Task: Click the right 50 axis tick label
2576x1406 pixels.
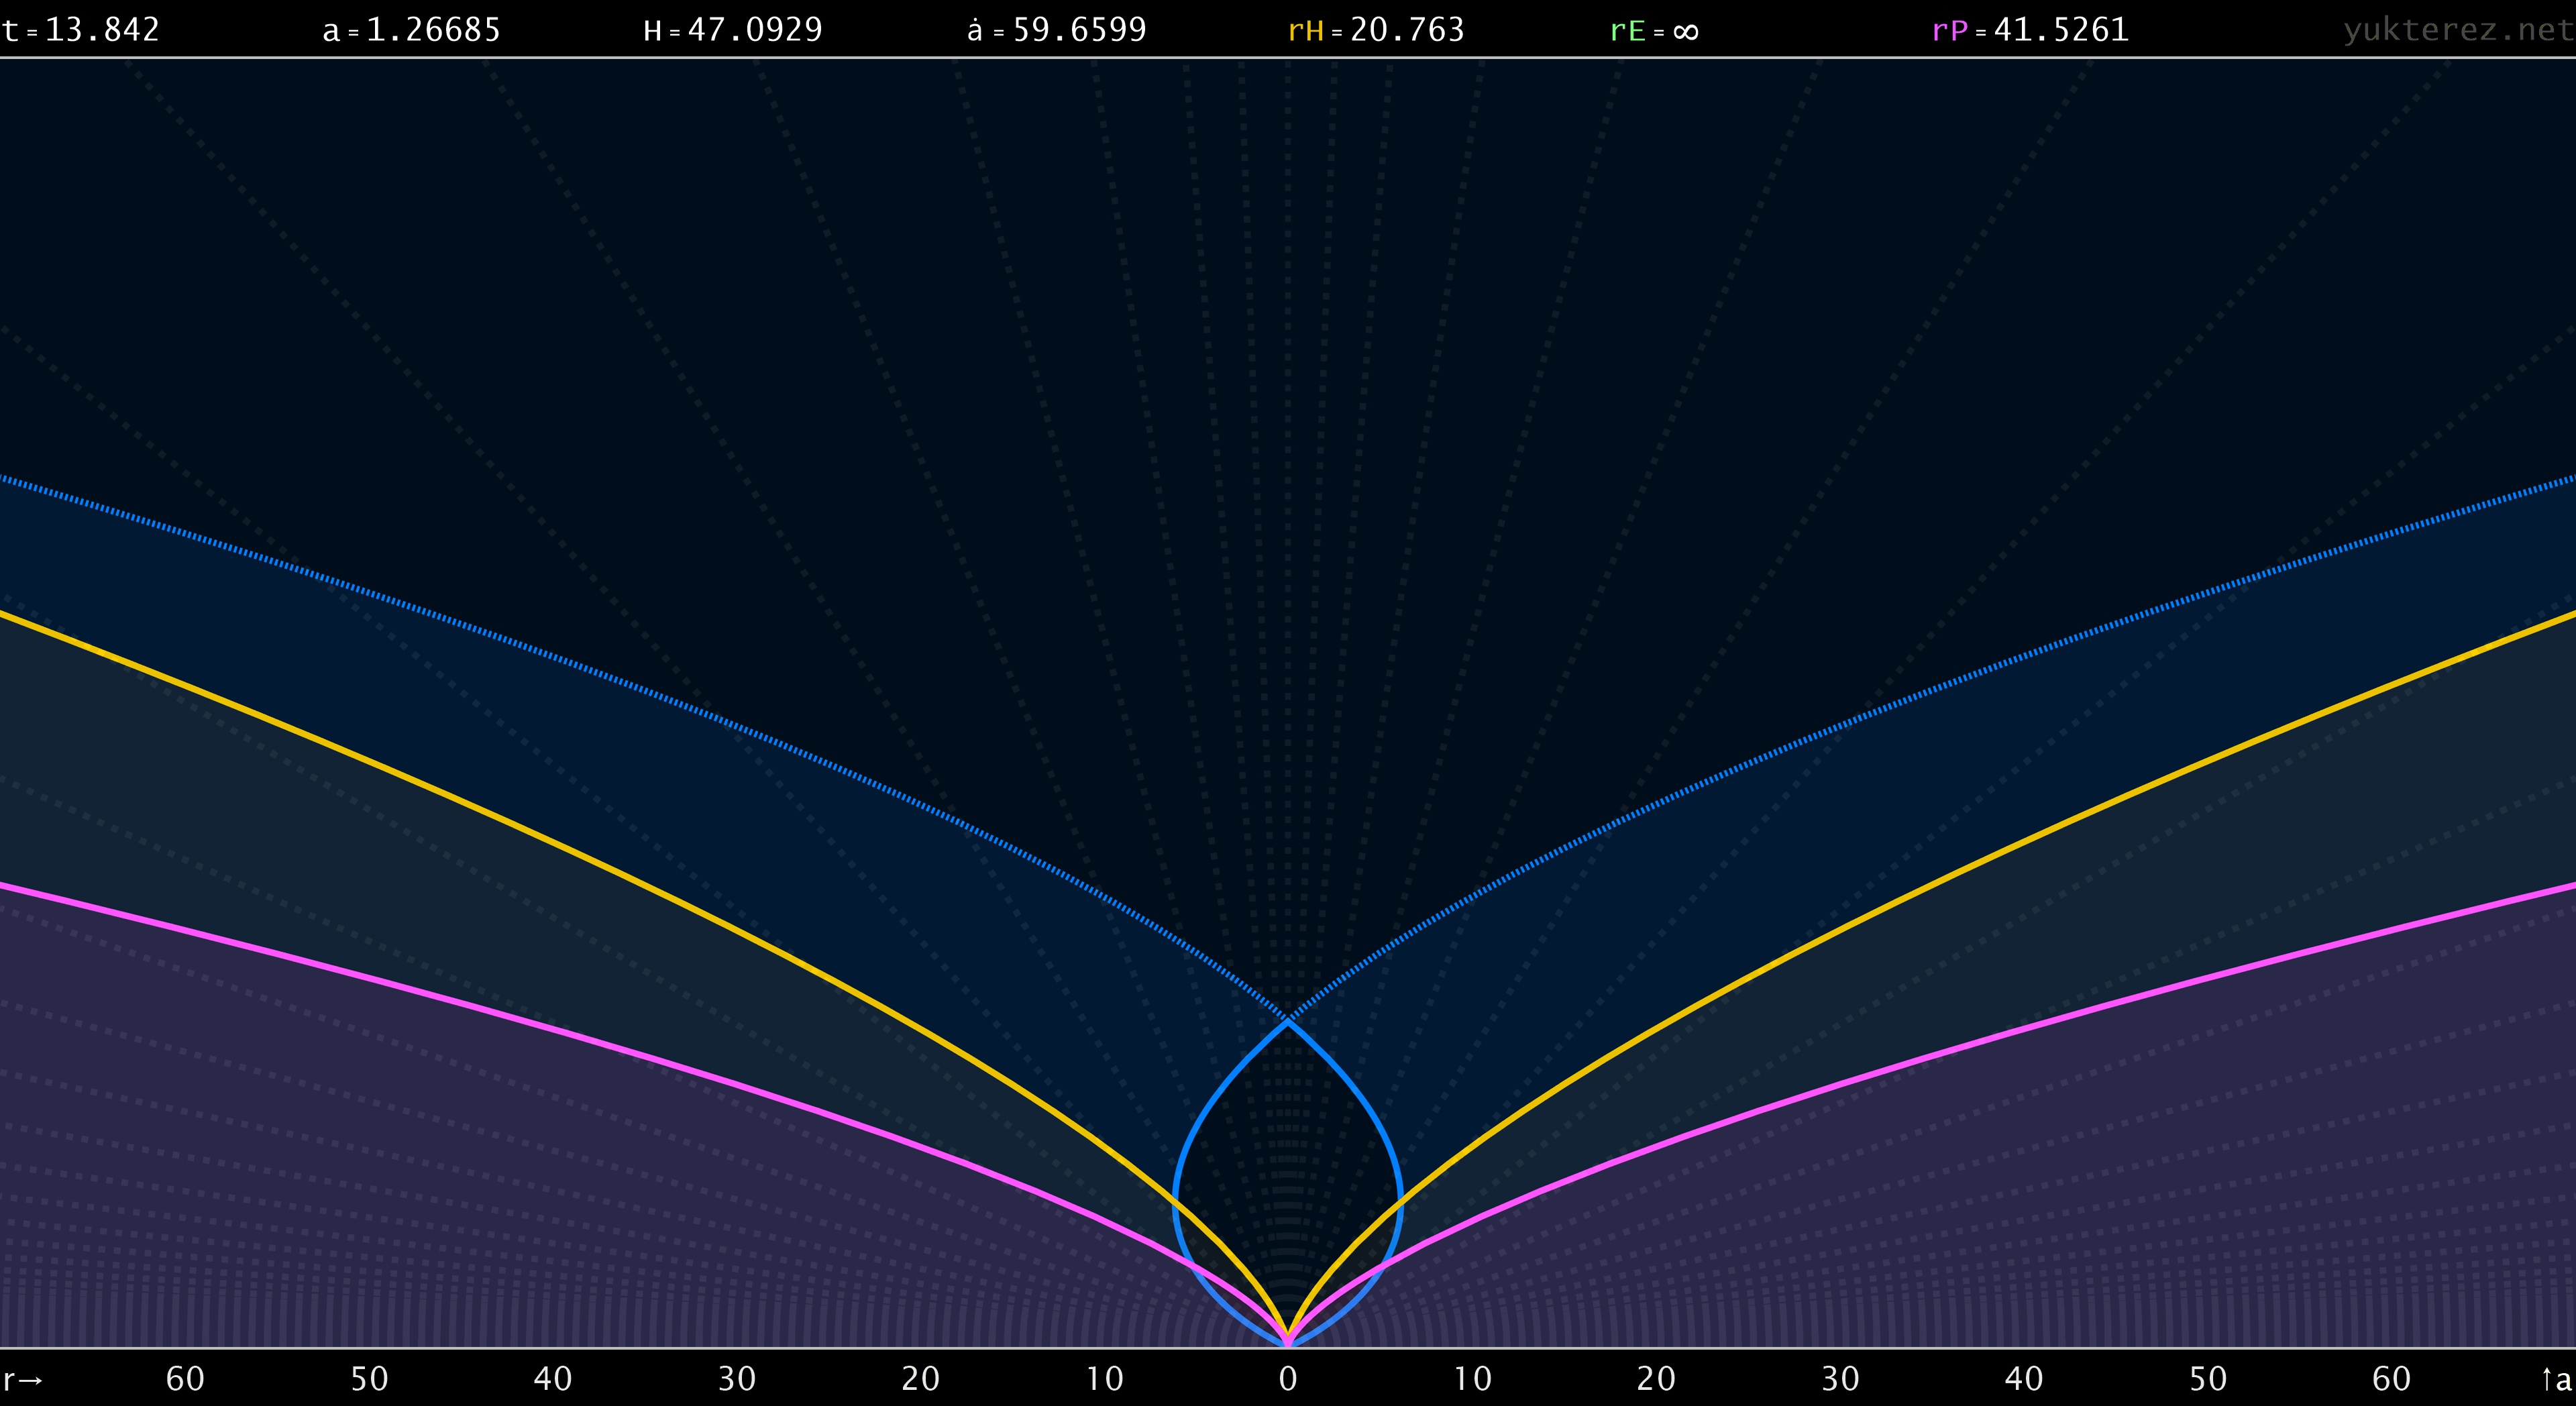Action: (2208, 1380)
